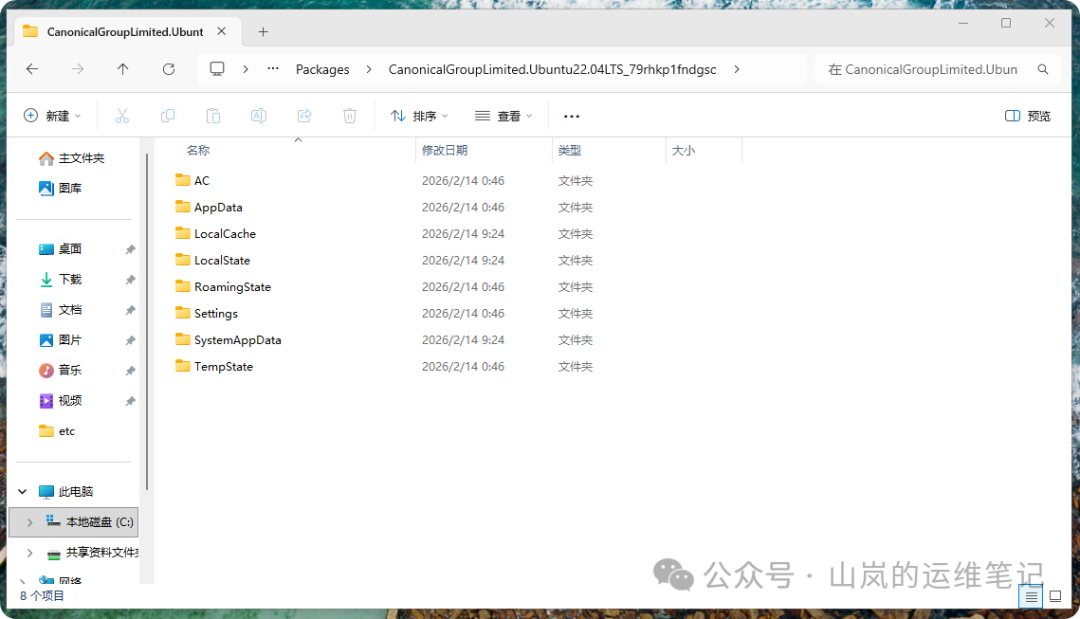Click the Refresh icon in the address bar

[168, 68]
